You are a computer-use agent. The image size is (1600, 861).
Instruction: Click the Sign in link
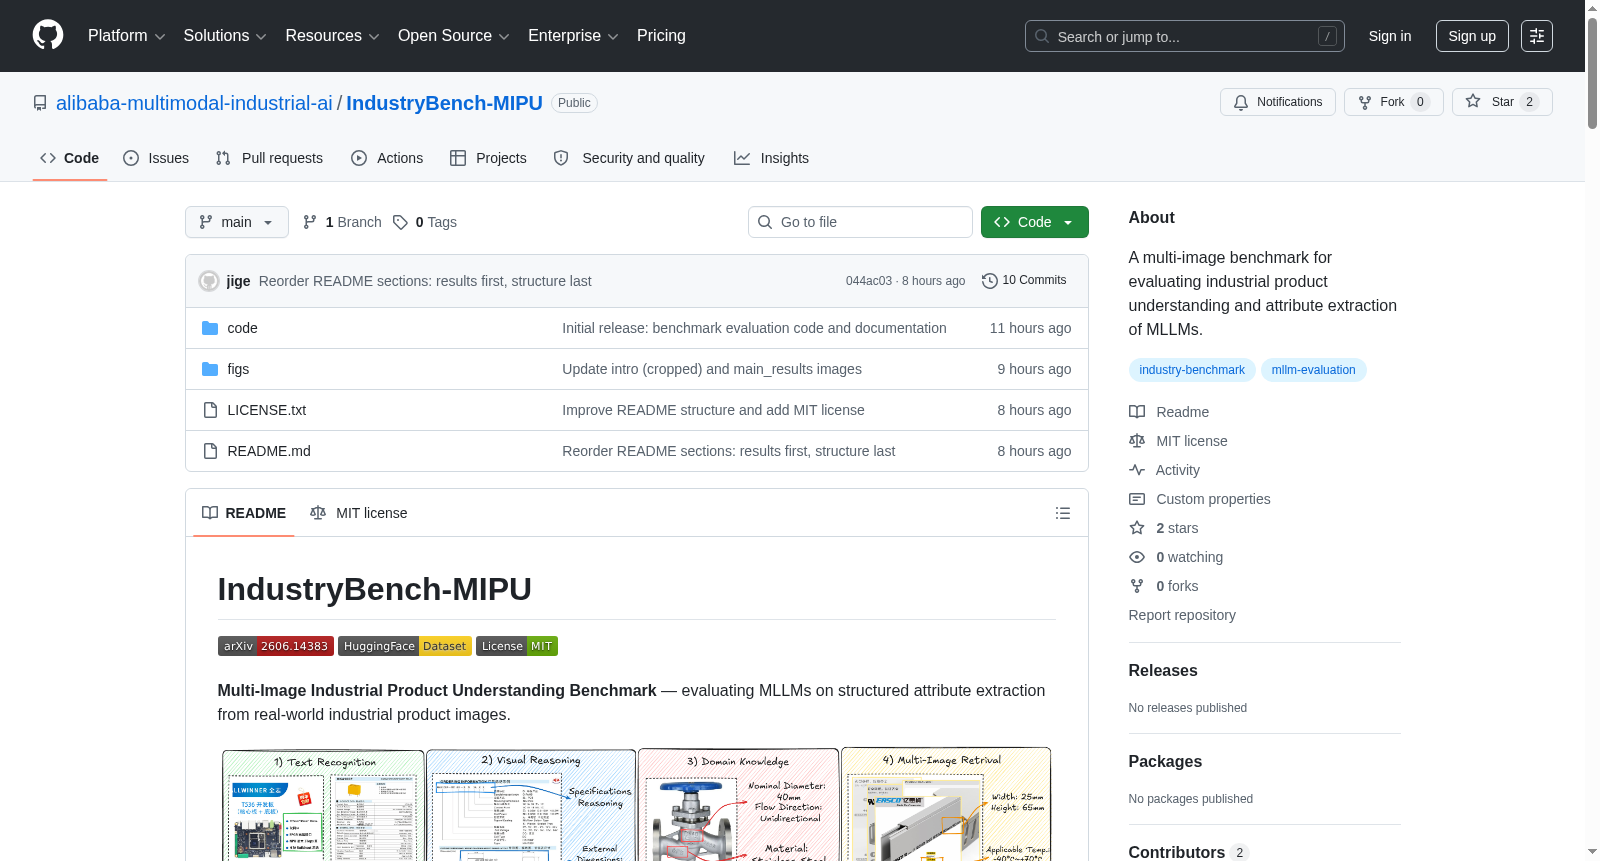pyautogui.click(x=1390, y=36)
